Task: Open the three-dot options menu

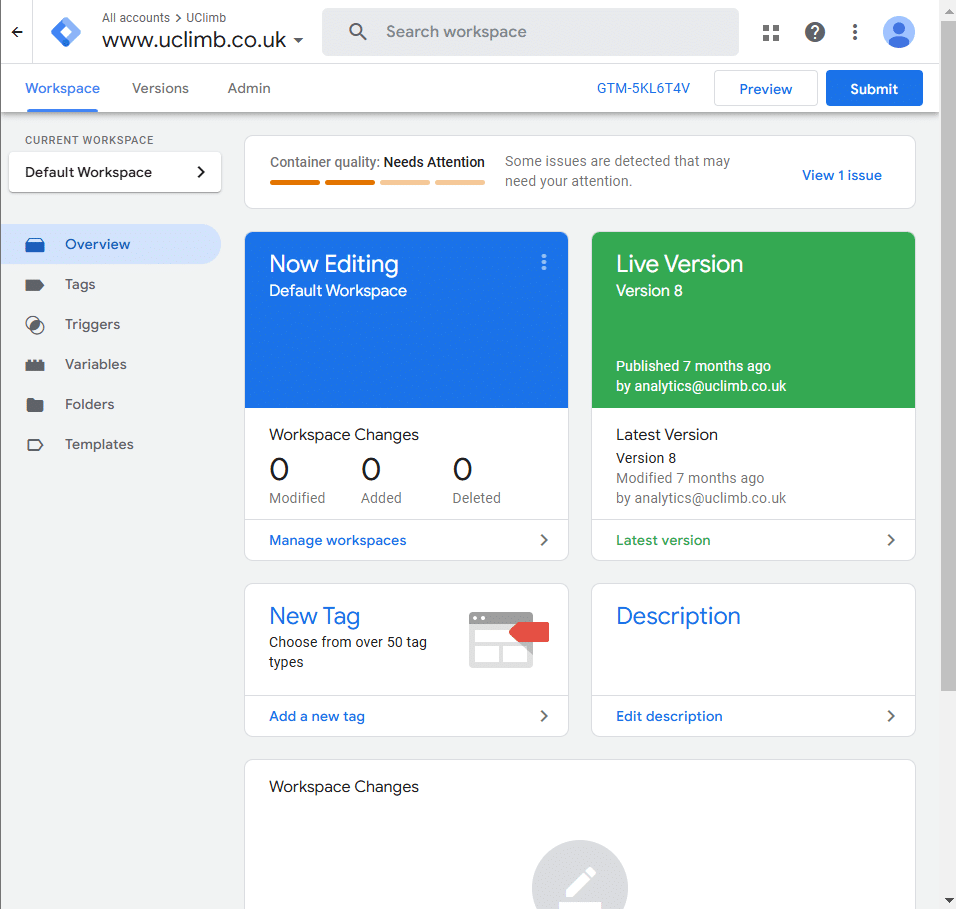Action: (855, 32)
